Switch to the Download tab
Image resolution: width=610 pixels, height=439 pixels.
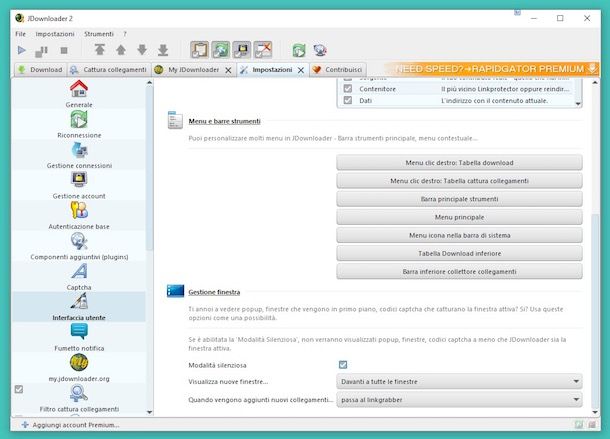point(40,70)
